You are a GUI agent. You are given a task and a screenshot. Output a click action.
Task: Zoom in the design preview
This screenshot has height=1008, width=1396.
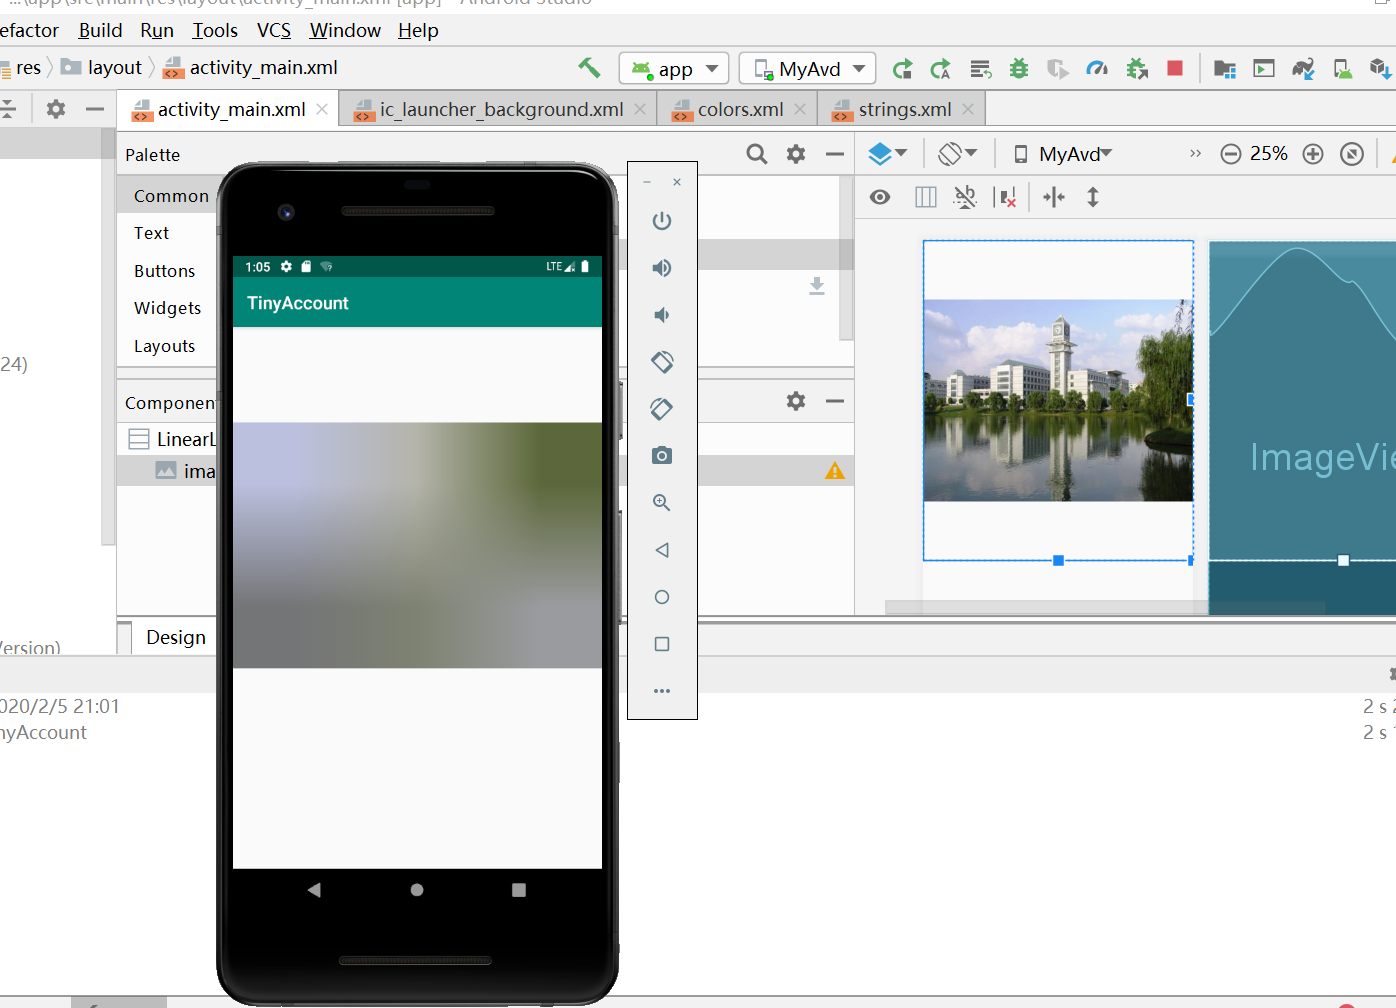[x=1313, y=154]
